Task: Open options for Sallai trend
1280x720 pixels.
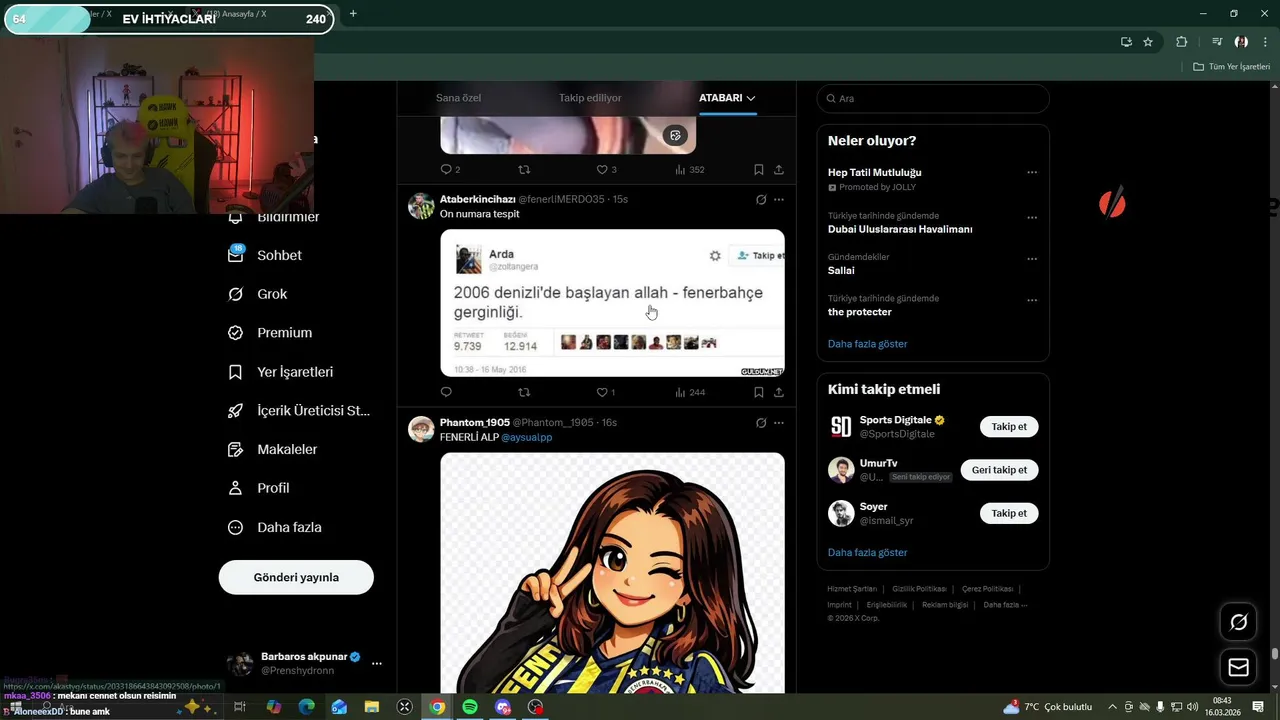Action: click(1032, 259)
